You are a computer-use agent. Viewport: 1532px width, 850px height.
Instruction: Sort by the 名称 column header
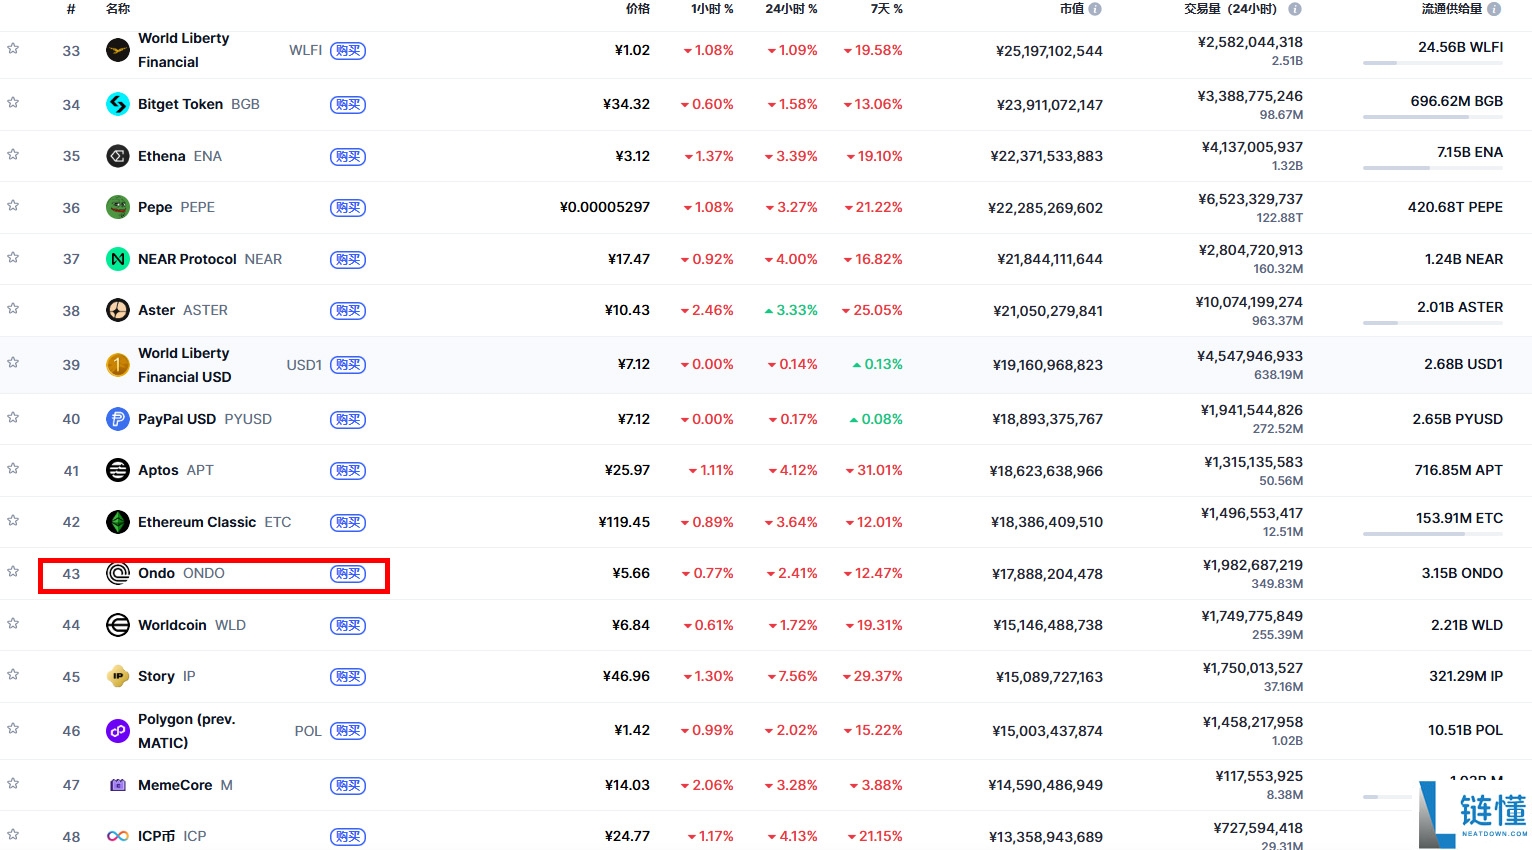[118, 9]
